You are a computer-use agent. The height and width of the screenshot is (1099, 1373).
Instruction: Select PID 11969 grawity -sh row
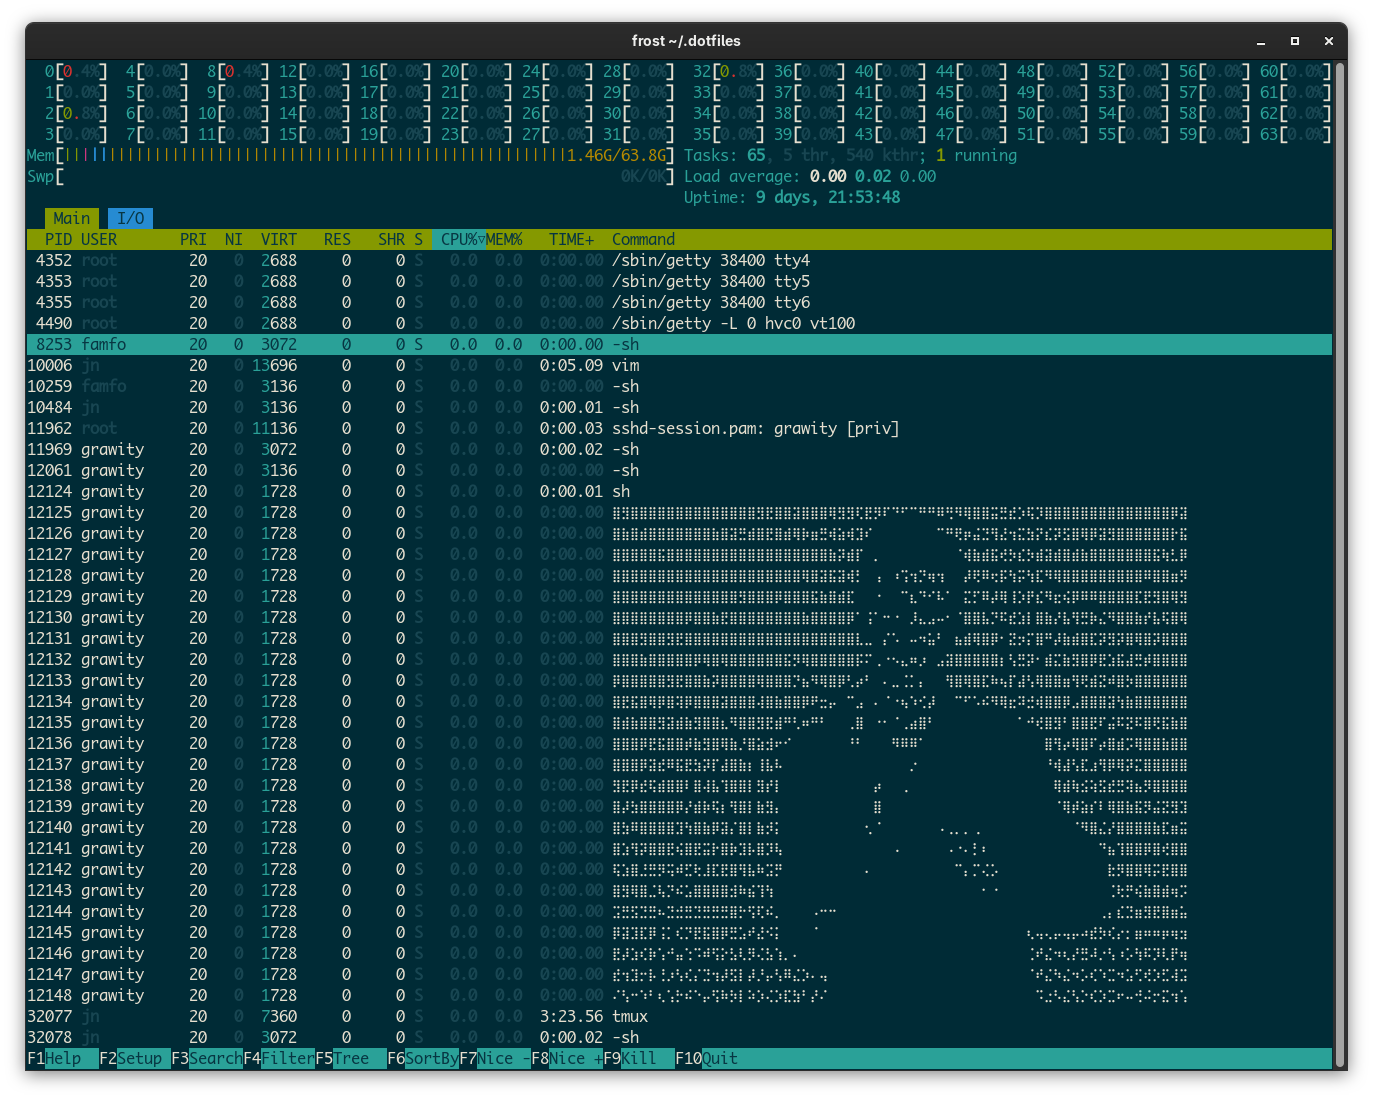[679, 450]
